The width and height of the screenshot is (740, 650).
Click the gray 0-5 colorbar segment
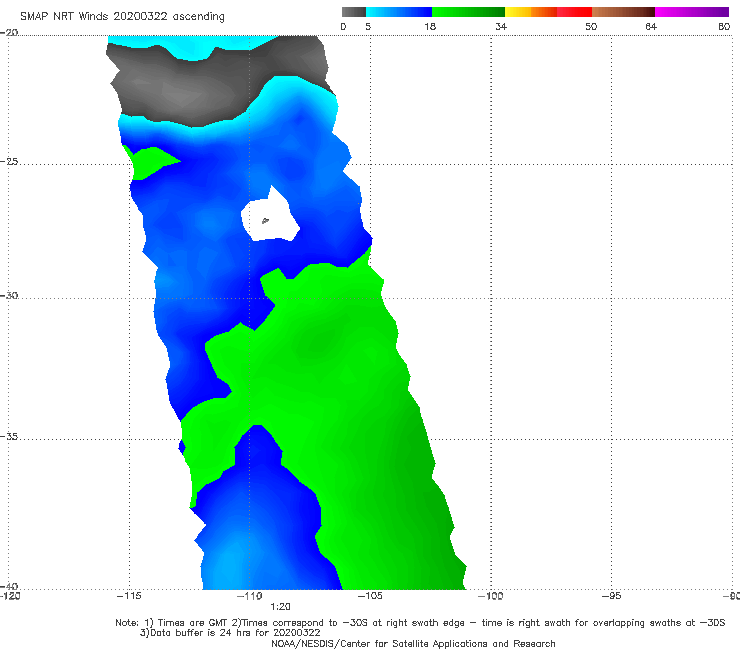(x=354, y=12)
